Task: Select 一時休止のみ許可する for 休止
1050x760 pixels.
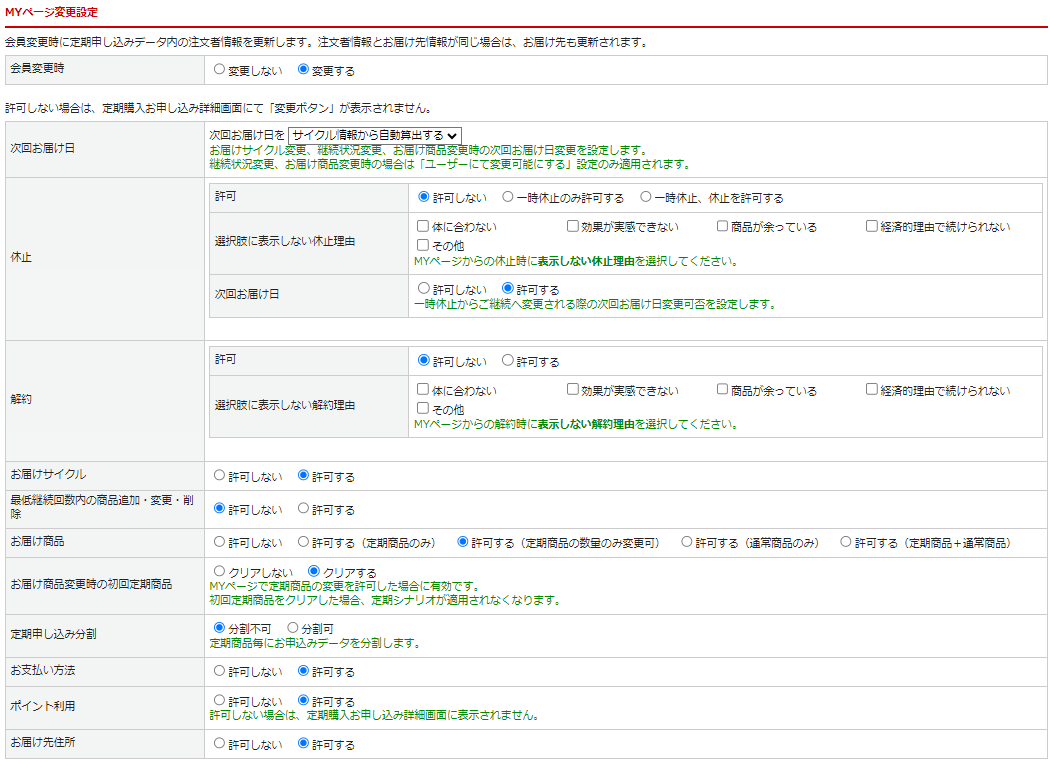Action: point(508,197)
